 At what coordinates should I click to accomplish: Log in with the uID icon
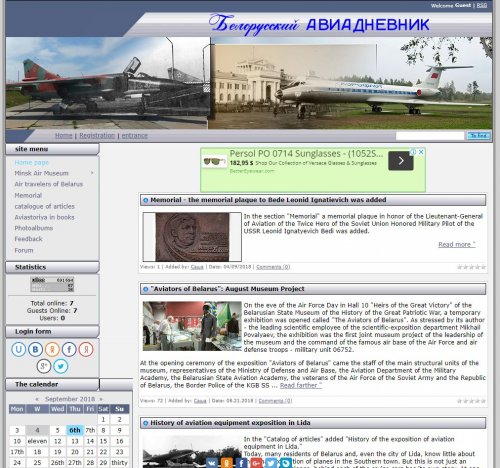19,349
